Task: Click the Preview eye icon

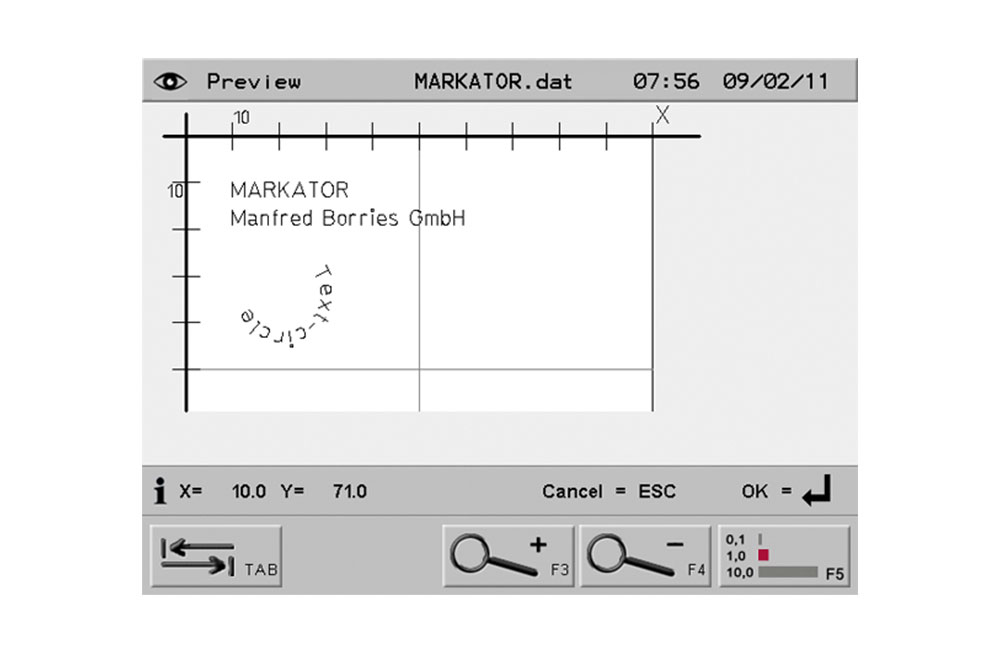Action: 170,82
